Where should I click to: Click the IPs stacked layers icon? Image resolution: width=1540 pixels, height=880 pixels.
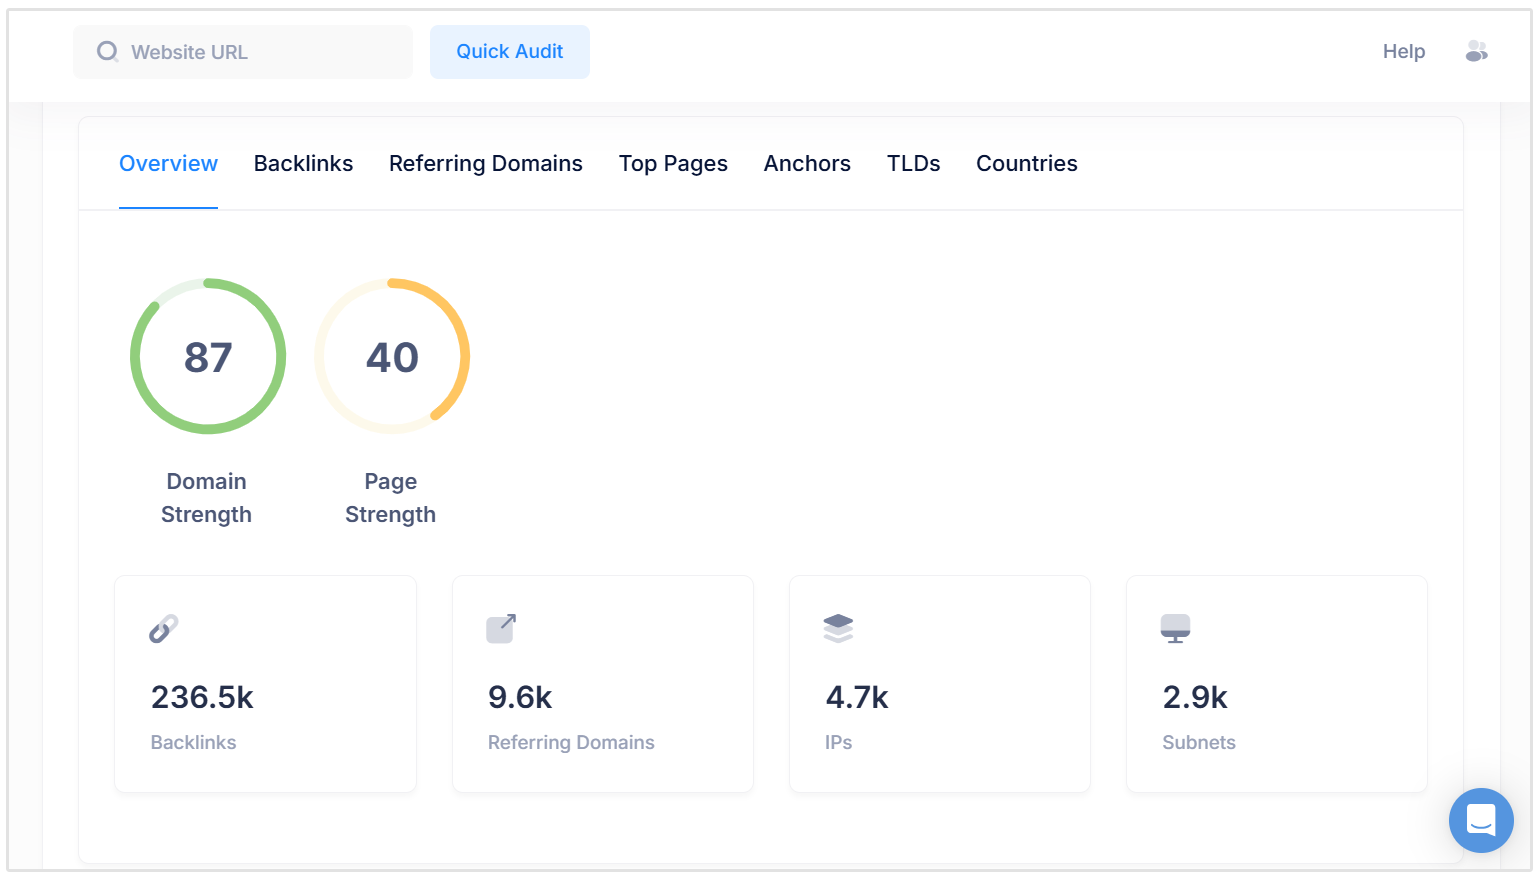pyautogui.click(x=838, y=629)
